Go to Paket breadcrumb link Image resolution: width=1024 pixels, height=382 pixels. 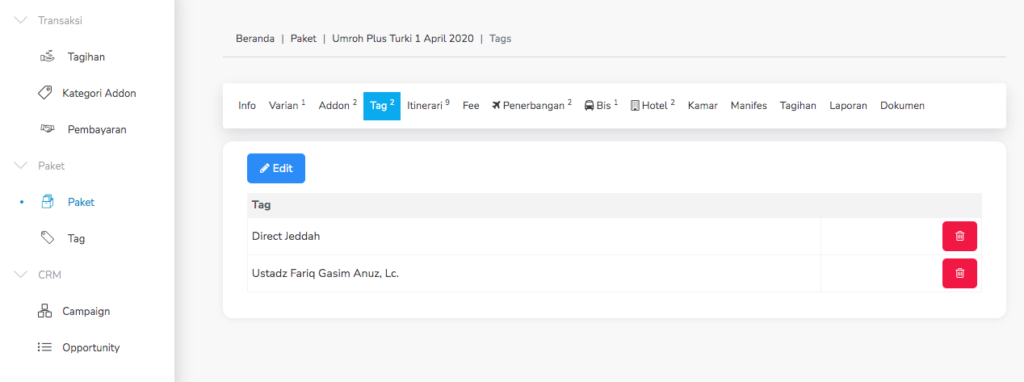tap(304, 39)
